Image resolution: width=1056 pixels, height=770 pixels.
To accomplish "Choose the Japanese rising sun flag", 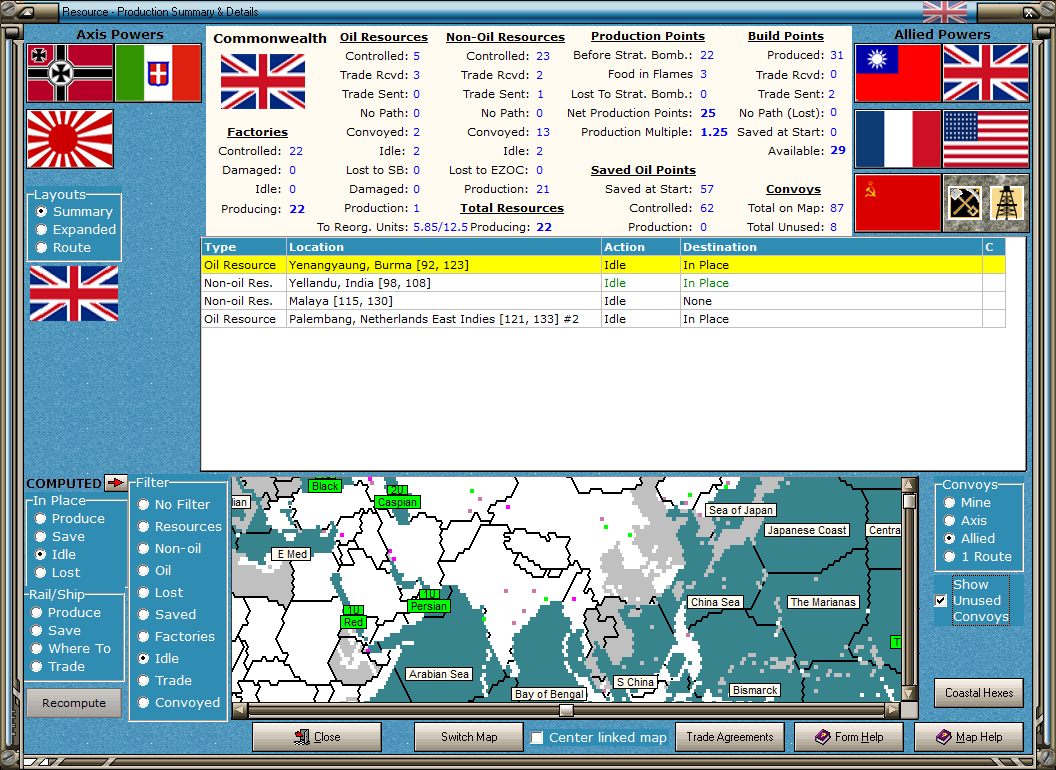I will (70, 139).
